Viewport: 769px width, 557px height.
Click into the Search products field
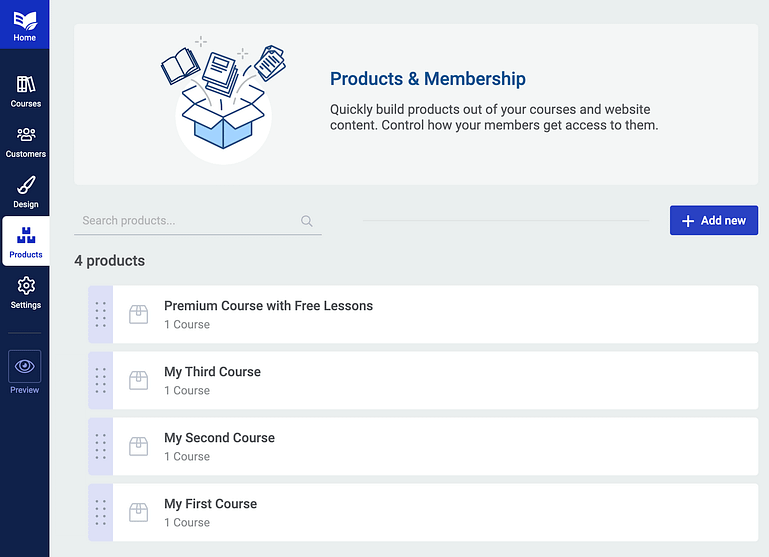(198, 221)
